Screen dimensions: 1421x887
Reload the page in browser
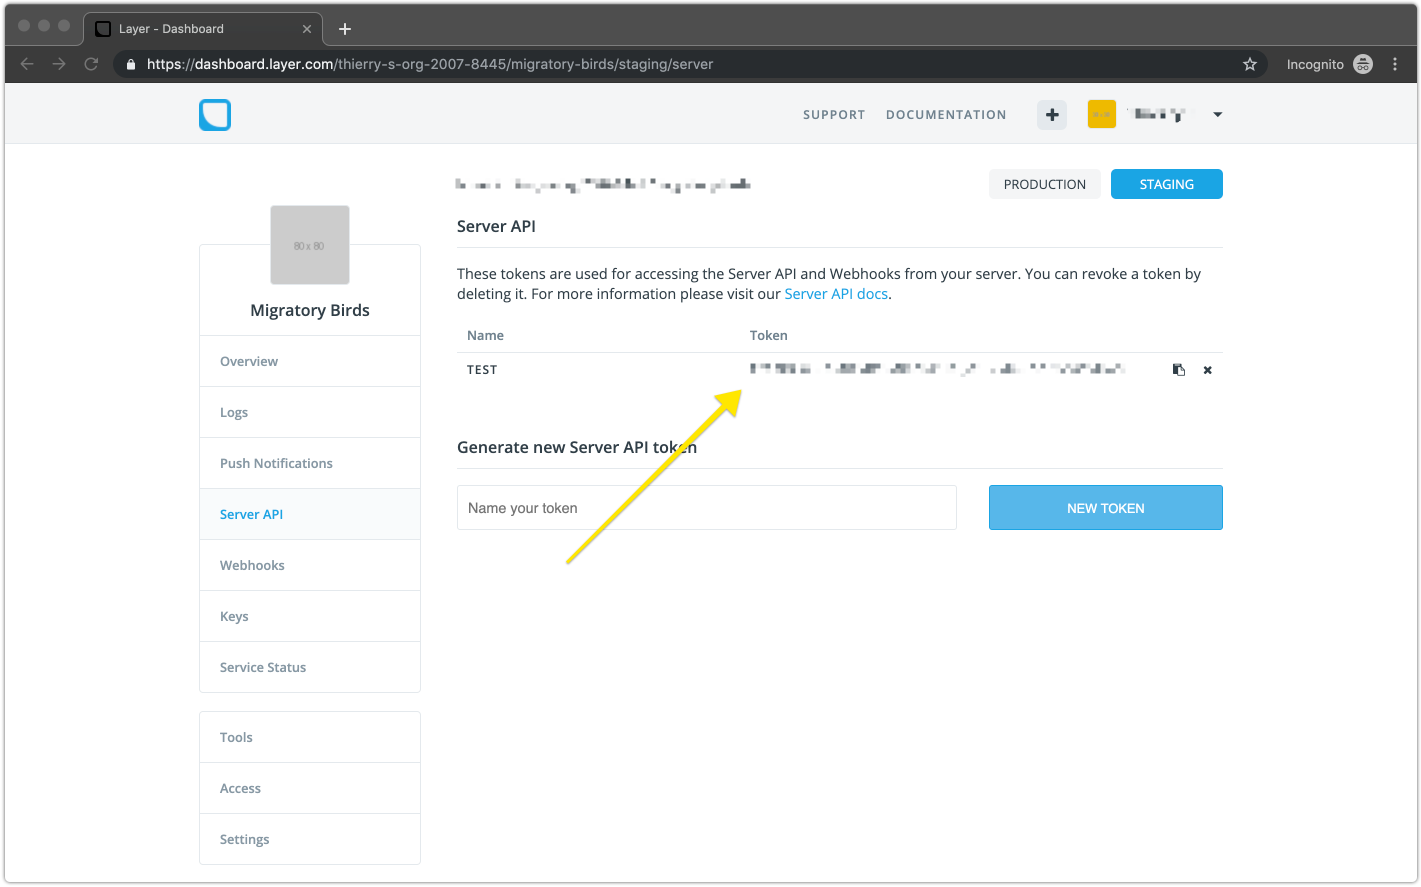(x=91, y=64)
